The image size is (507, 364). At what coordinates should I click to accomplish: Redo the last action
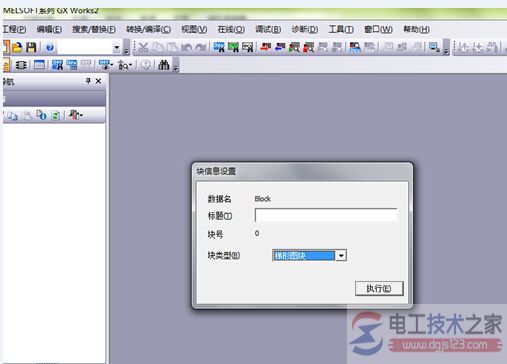pyautogui.click(x=201, y=48)
